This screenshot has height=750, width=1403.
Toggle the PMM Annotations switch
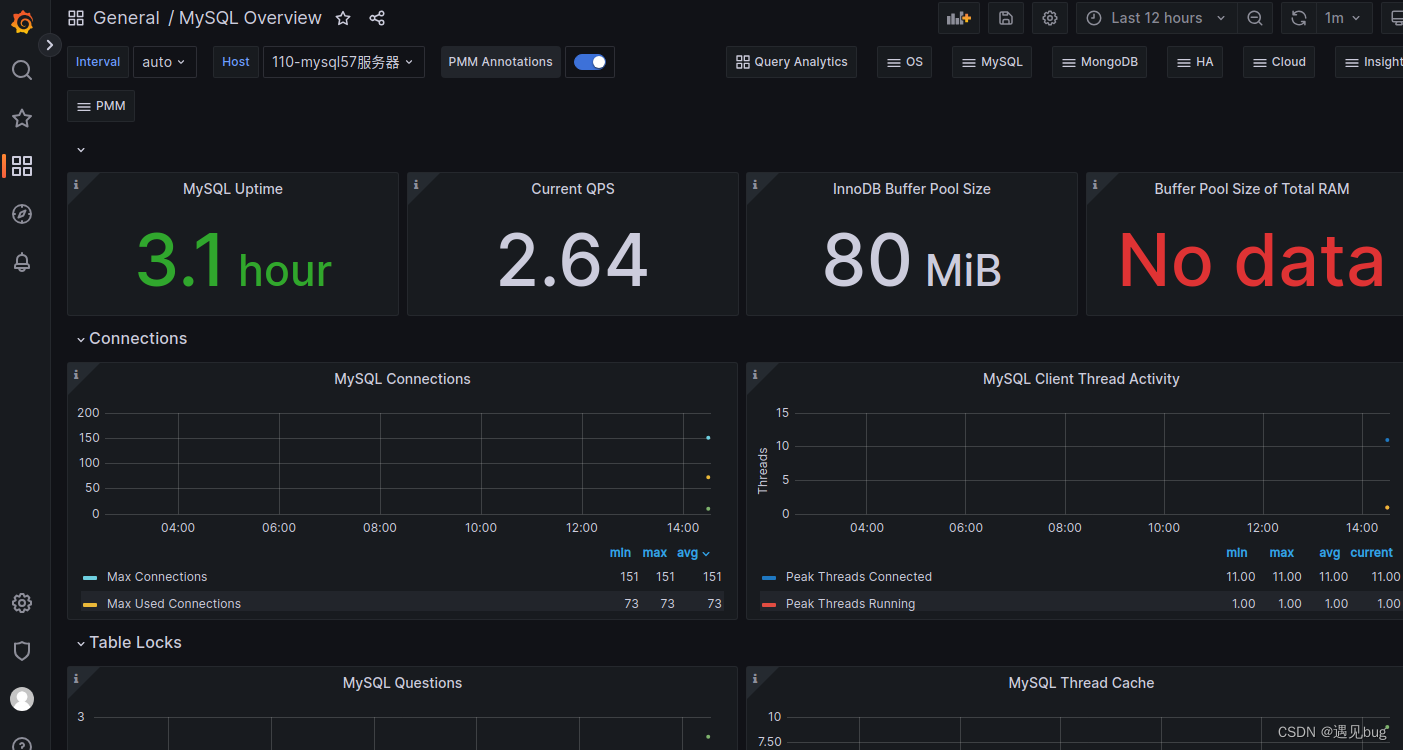[x=590, y=62]
